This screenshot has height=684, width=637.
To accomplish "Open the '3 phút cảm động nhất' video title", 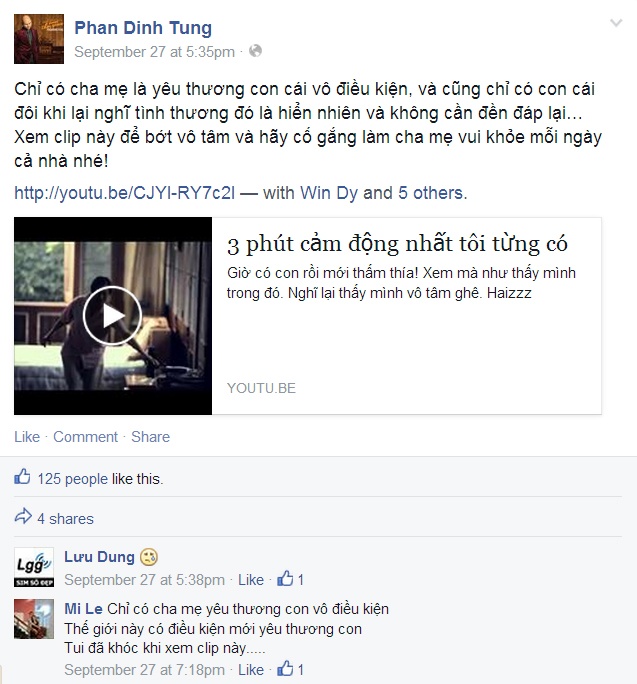I will (x=397, y=244).
